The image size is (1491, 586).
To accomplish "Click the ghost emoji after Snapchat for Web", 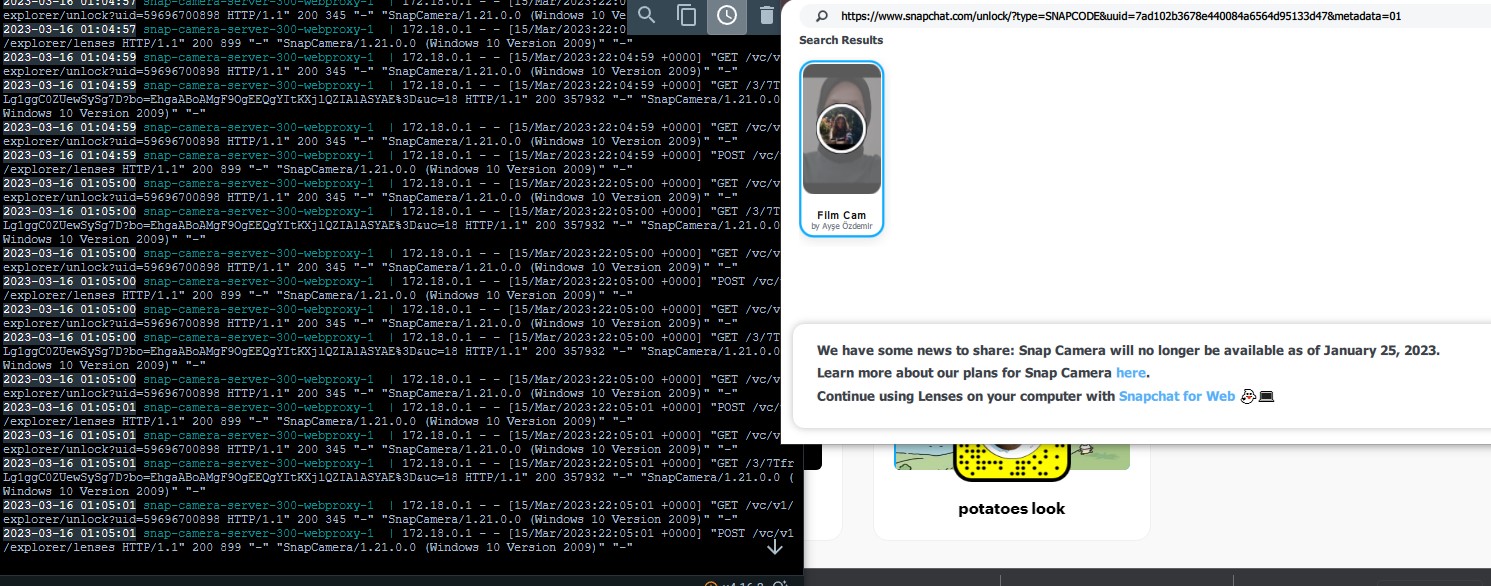I will 1247,396.
